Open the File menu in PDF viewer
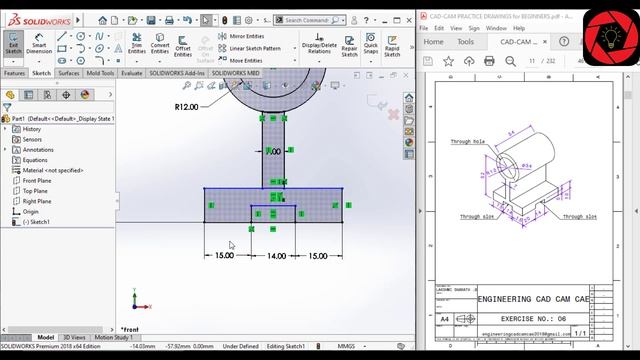Image resolution: width=640 pixels, height=360 pixels. (424, 28)
